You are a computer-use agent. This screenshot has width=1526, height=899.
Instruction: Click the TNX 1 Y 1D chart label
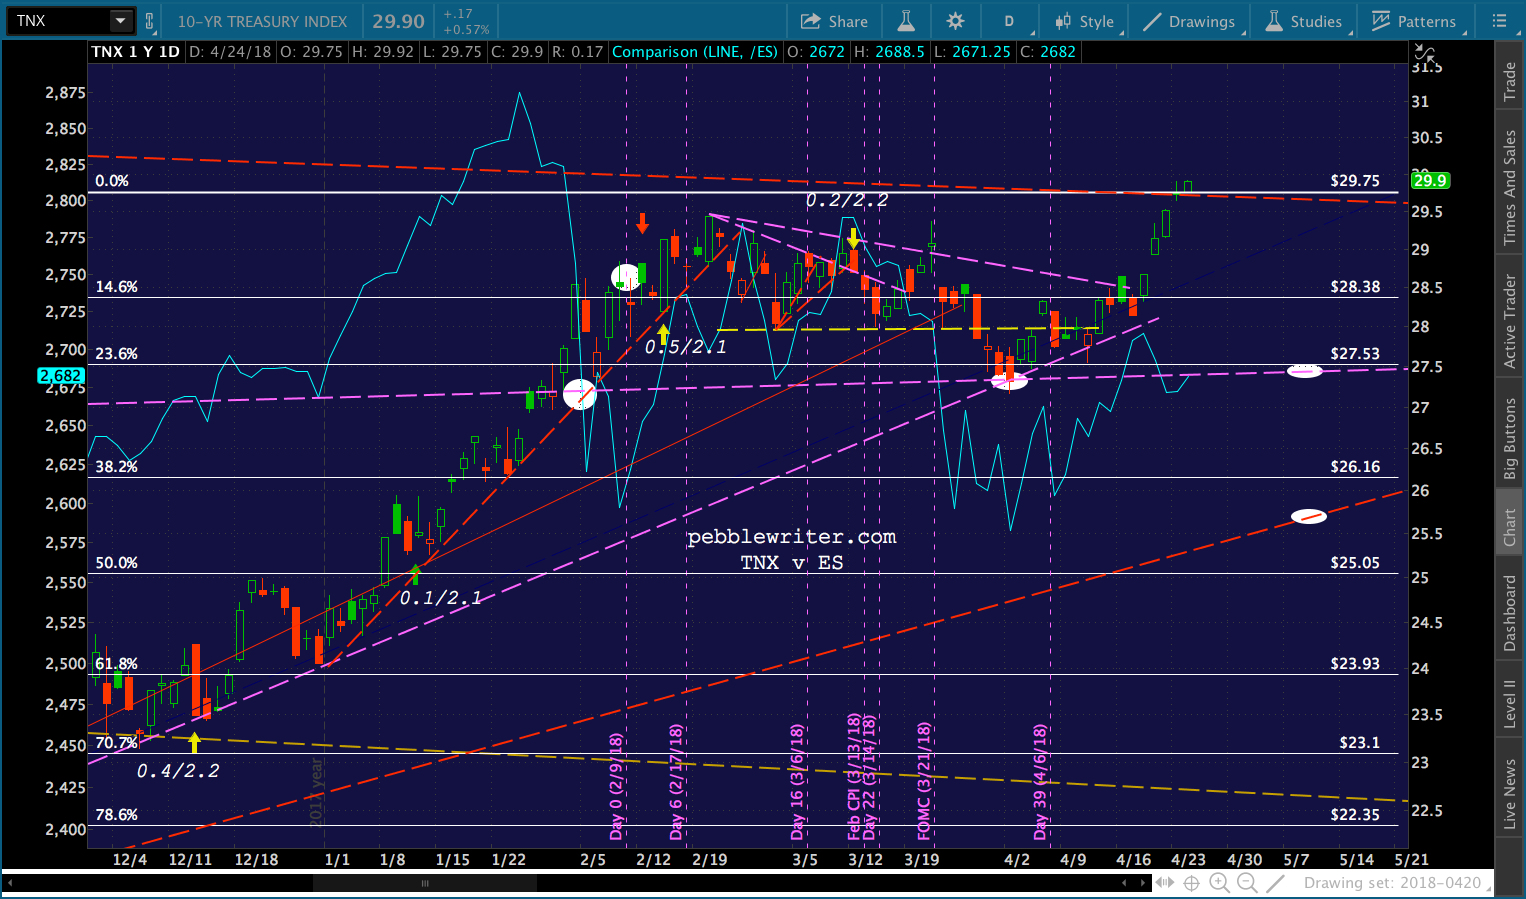point(136,51)
